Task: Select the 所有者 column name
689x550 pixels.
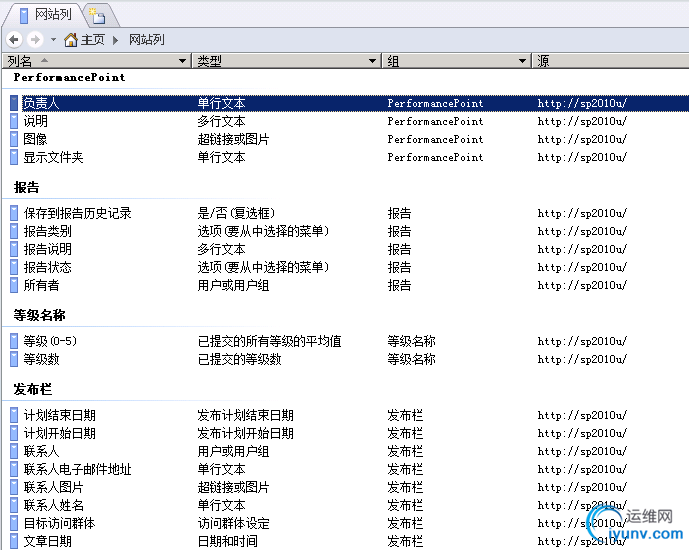Action: pyautogui.click(x=41, y=285)
